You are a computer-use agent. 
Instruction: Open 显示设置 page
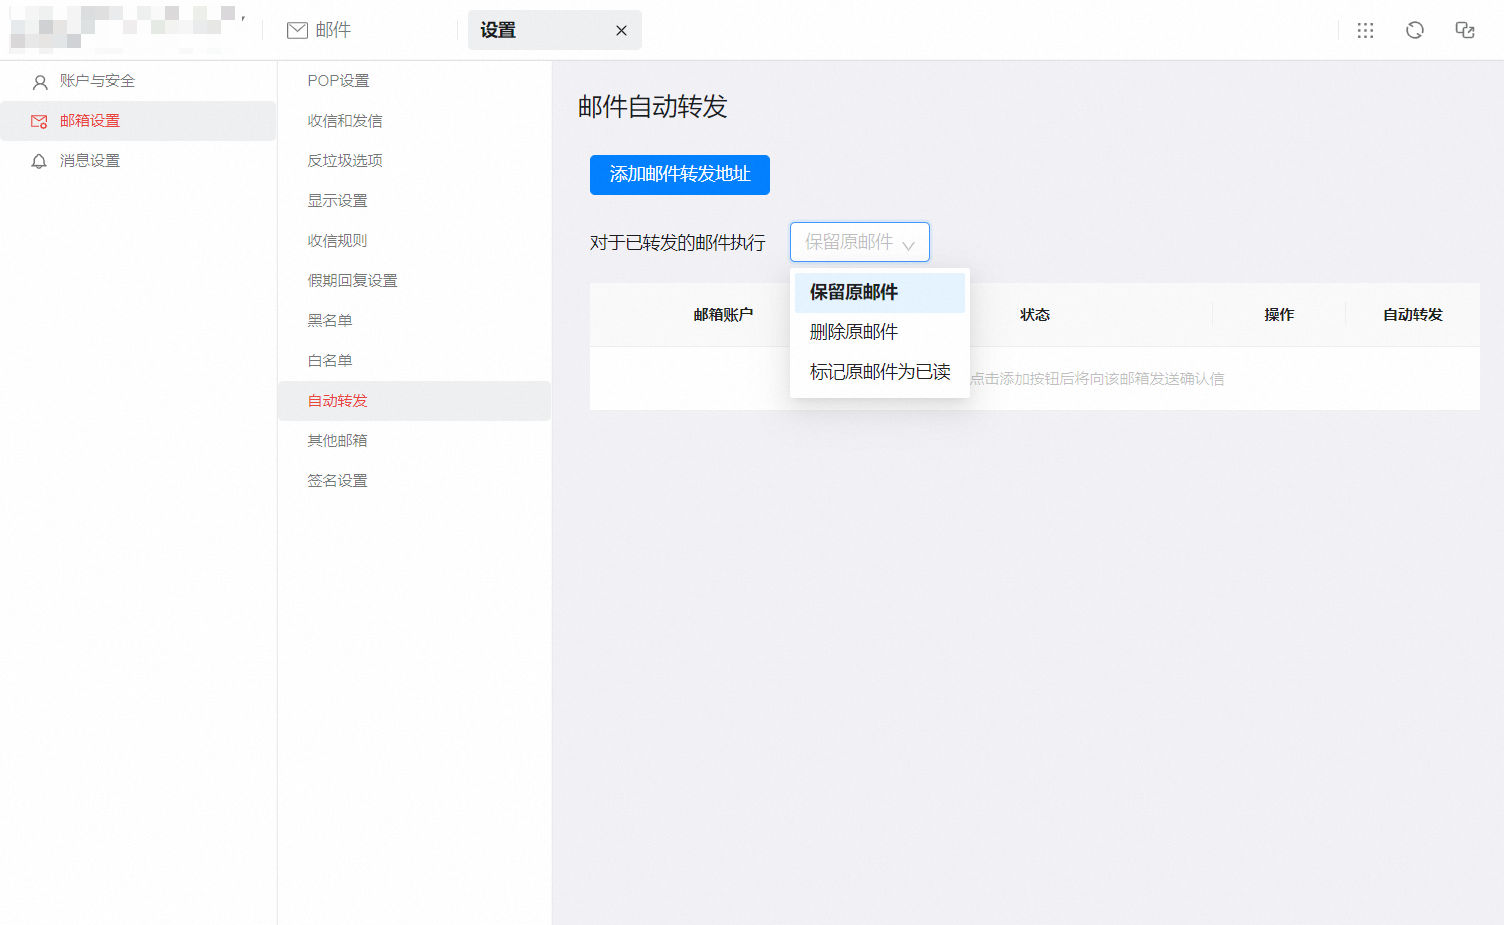click(414, 201)
